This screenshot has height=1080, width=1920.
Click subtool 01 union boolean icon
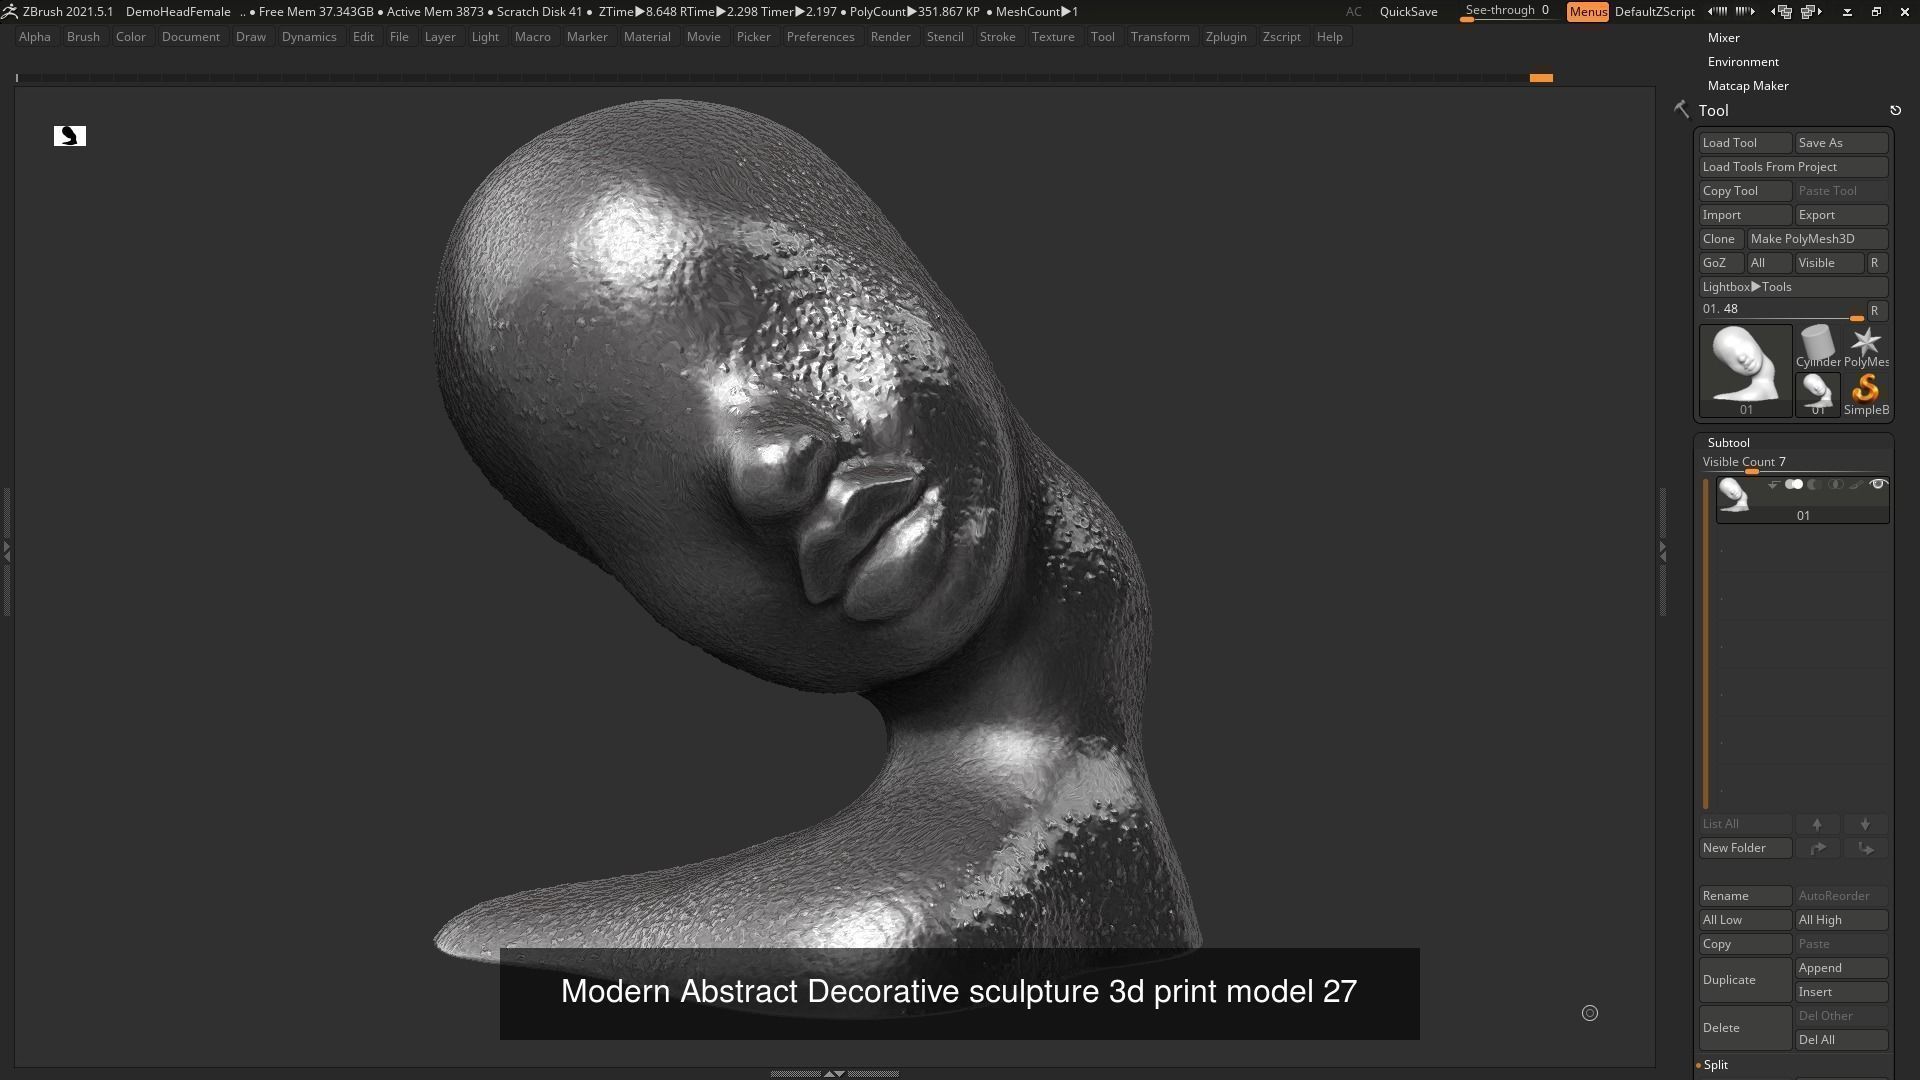[1794, 484]
